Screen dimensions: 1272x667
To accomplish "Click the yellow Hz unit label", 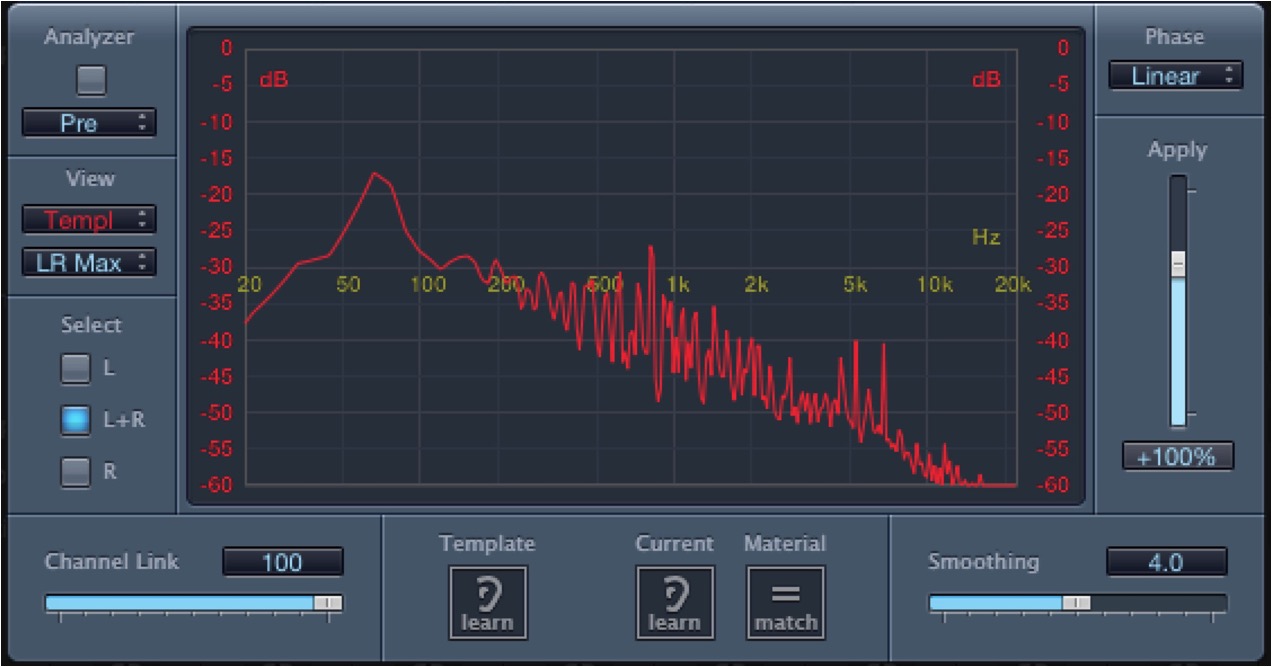I will click(x=986, y=238).
